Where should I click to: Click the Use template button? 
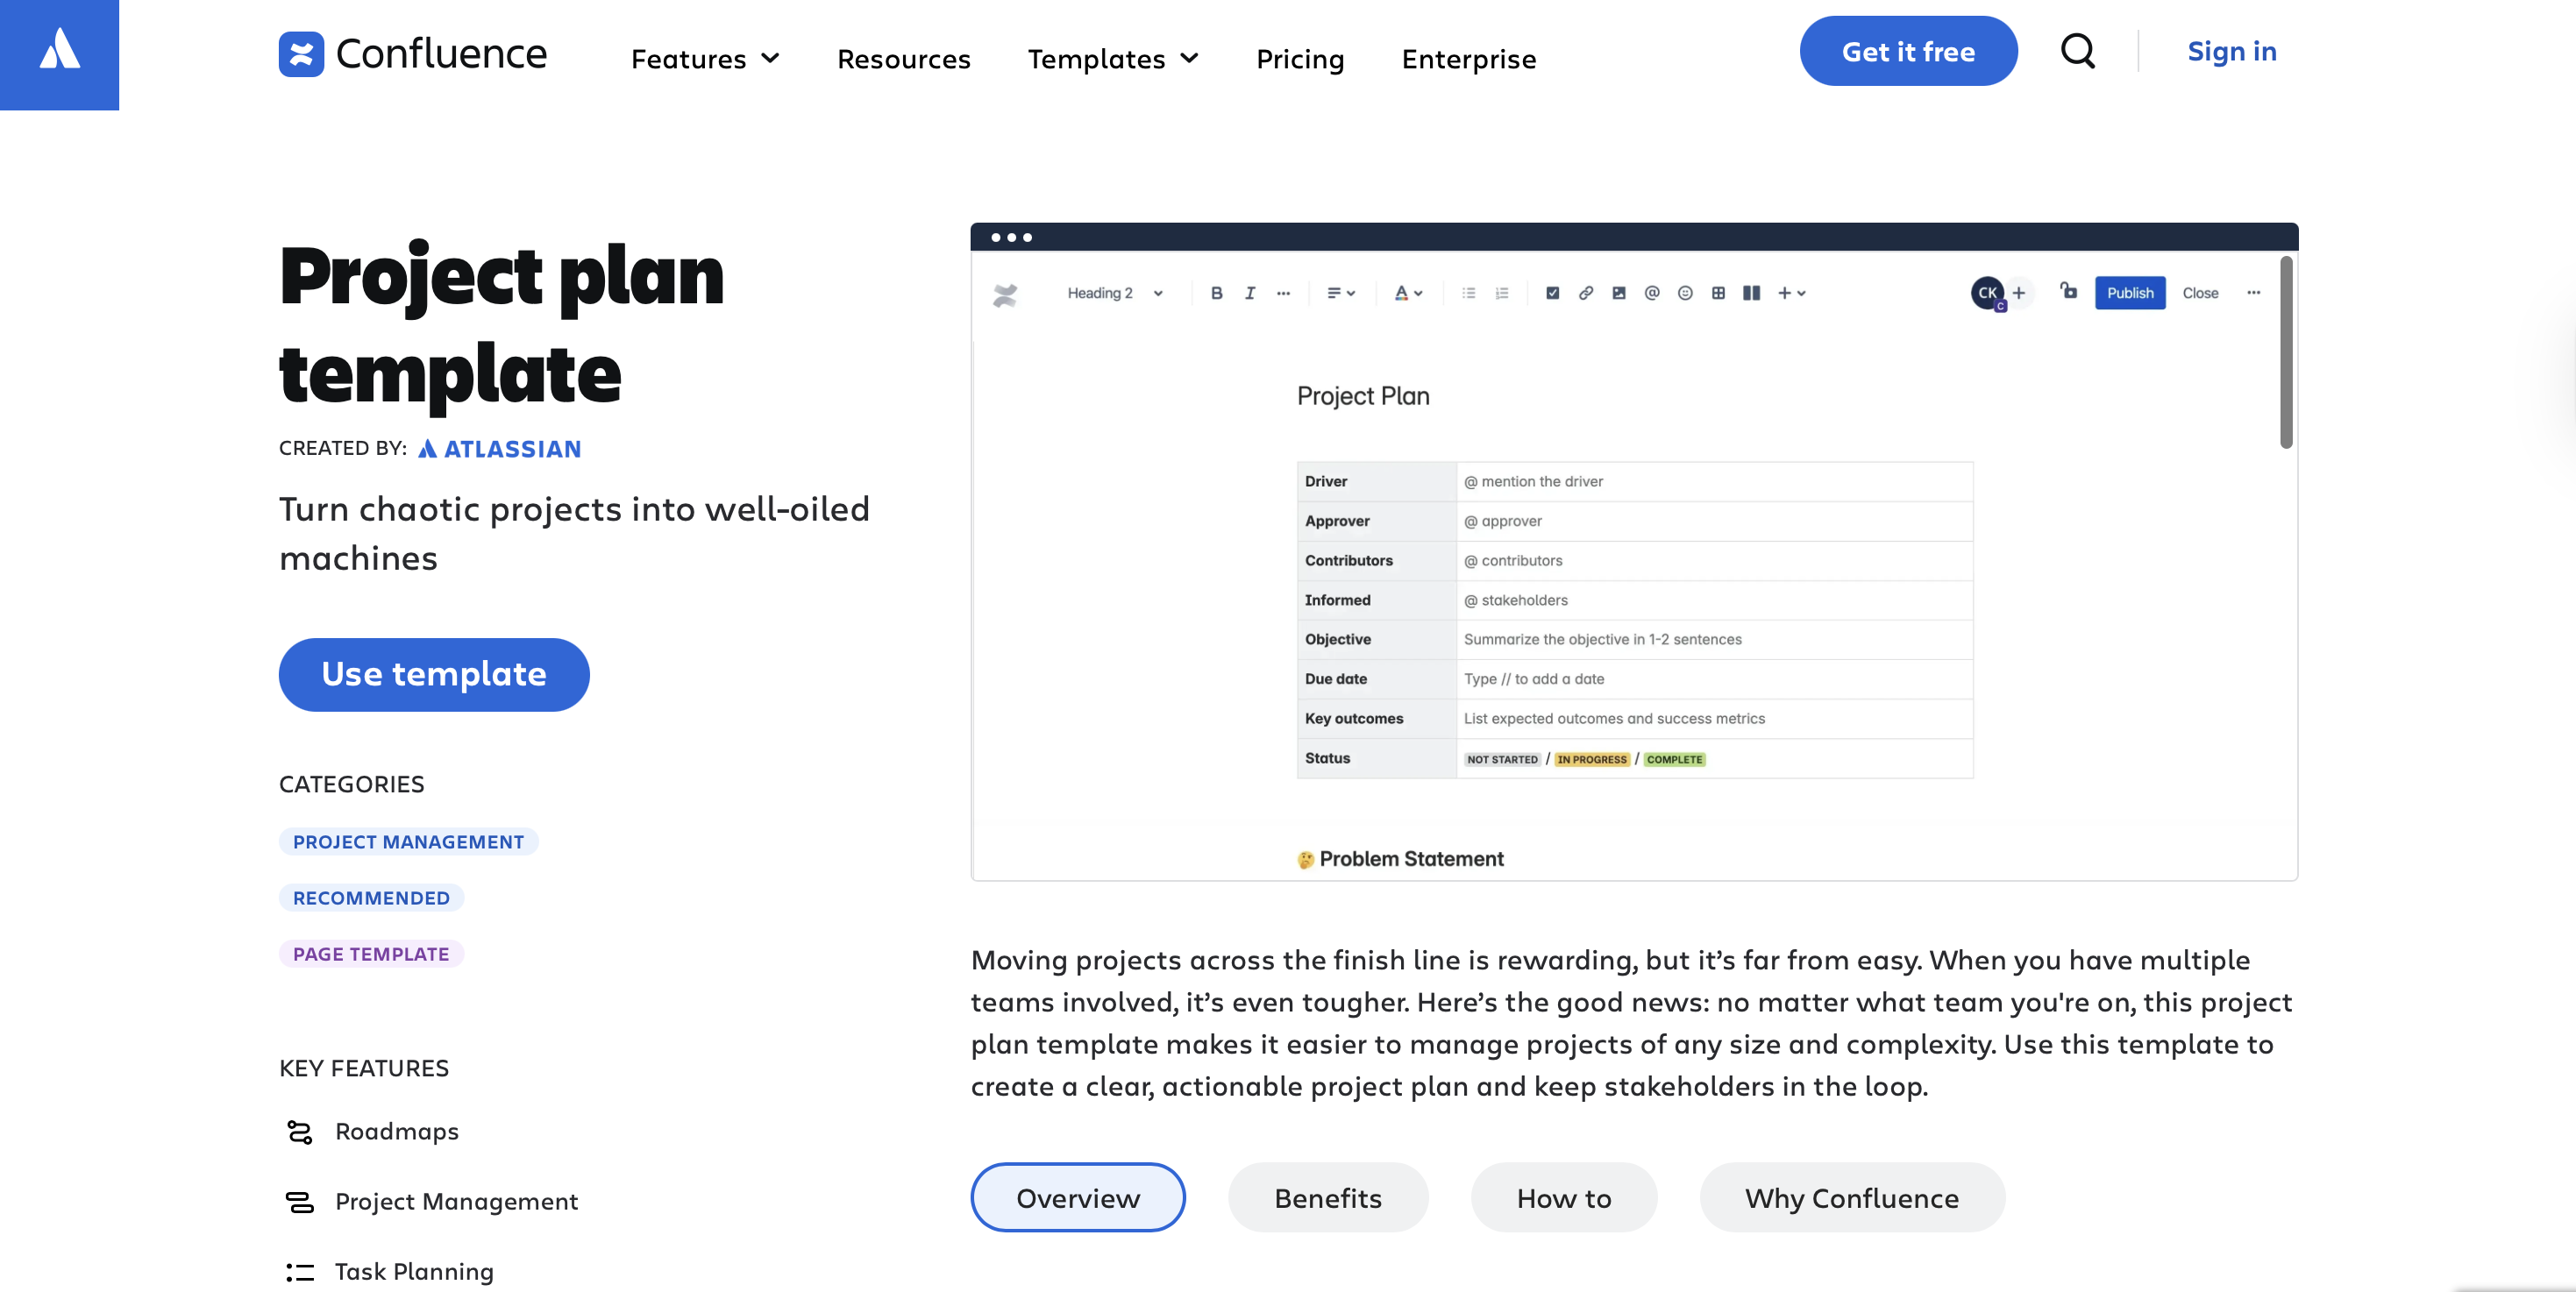click(433, 674)
